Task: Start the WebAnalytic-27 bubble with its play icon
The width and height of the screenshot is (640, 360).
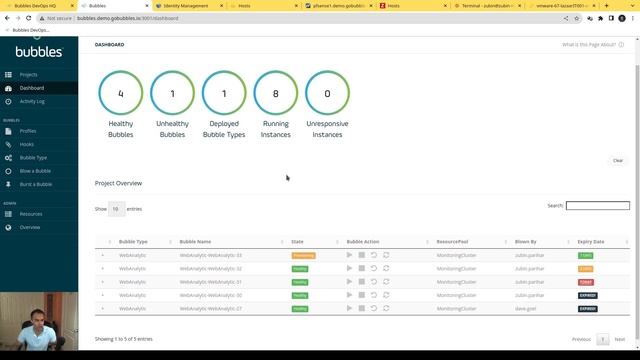Action: (x=349, y=309)
